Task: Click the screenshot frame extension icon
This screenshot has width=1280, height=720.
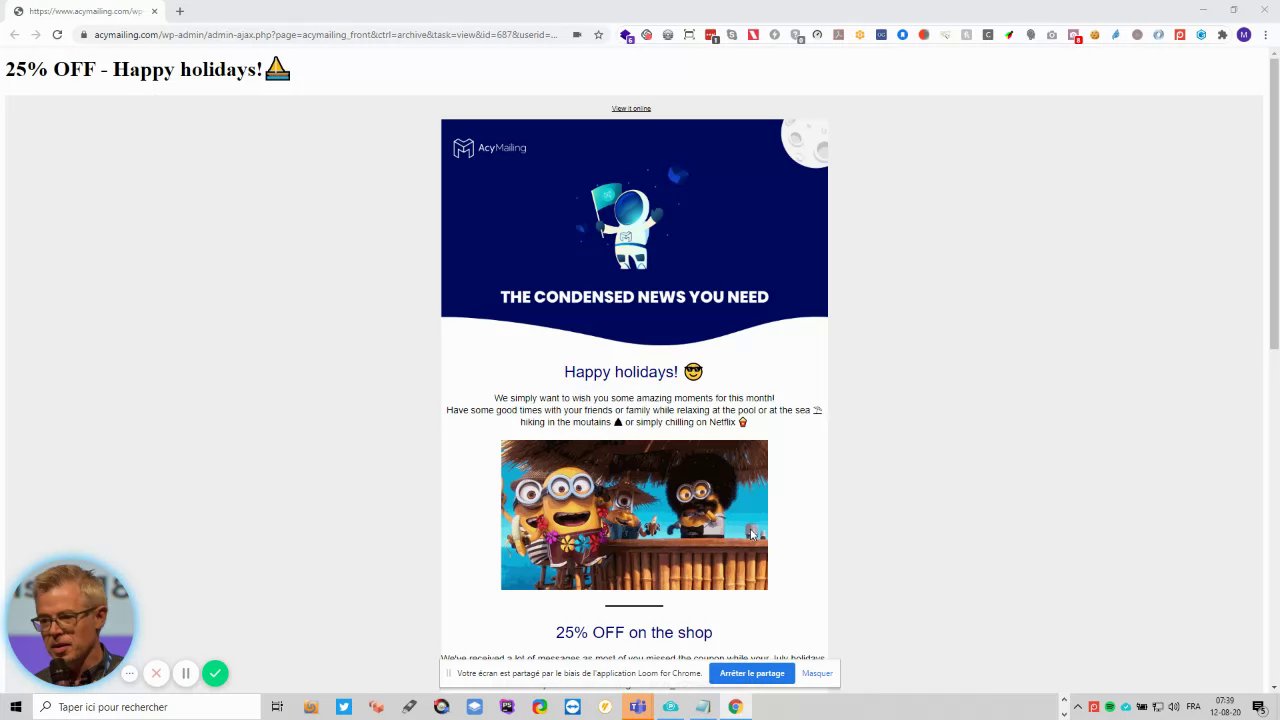Action: point(689,35)
